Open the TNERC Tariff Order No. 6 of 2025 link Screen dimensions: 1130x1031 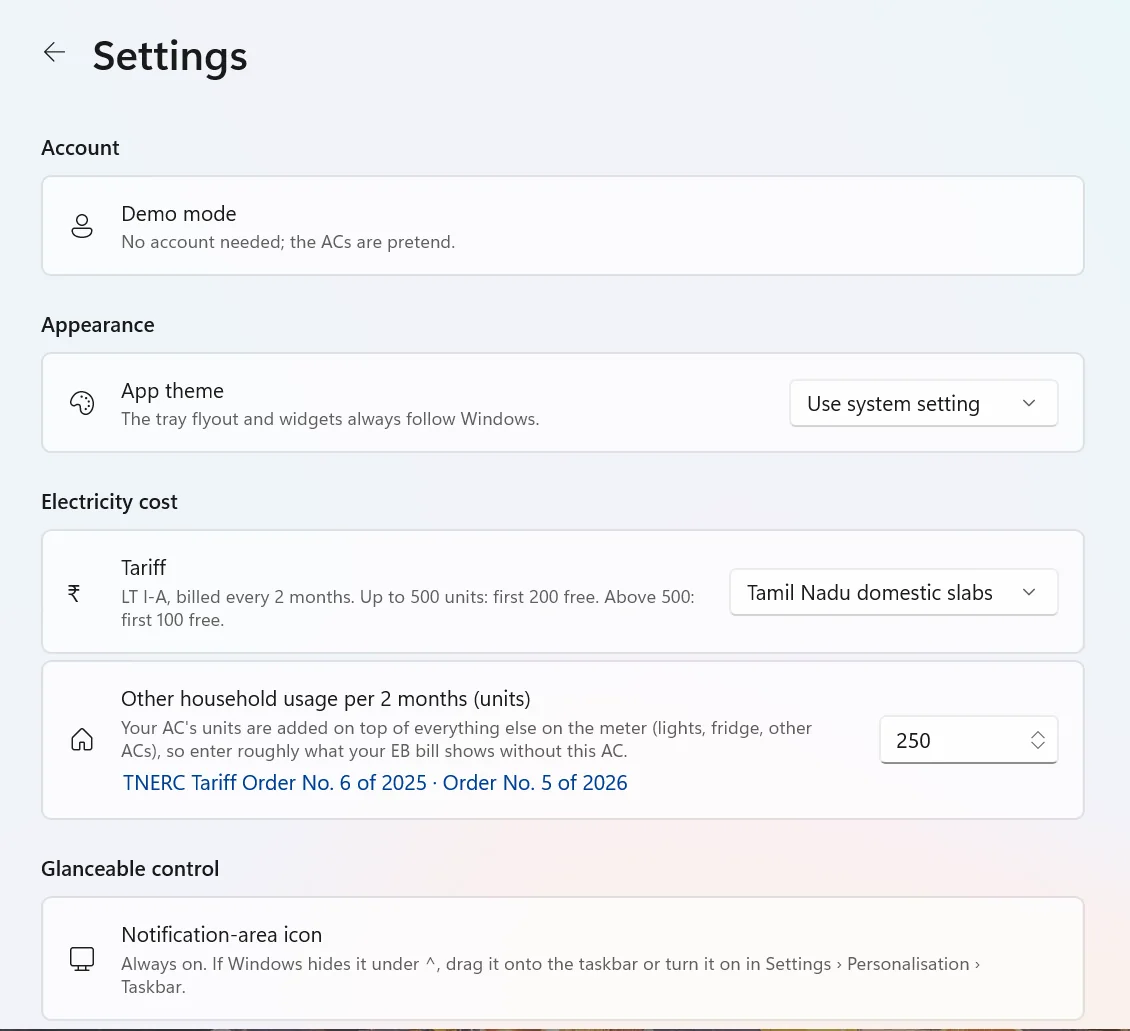(x=275, y=782)
